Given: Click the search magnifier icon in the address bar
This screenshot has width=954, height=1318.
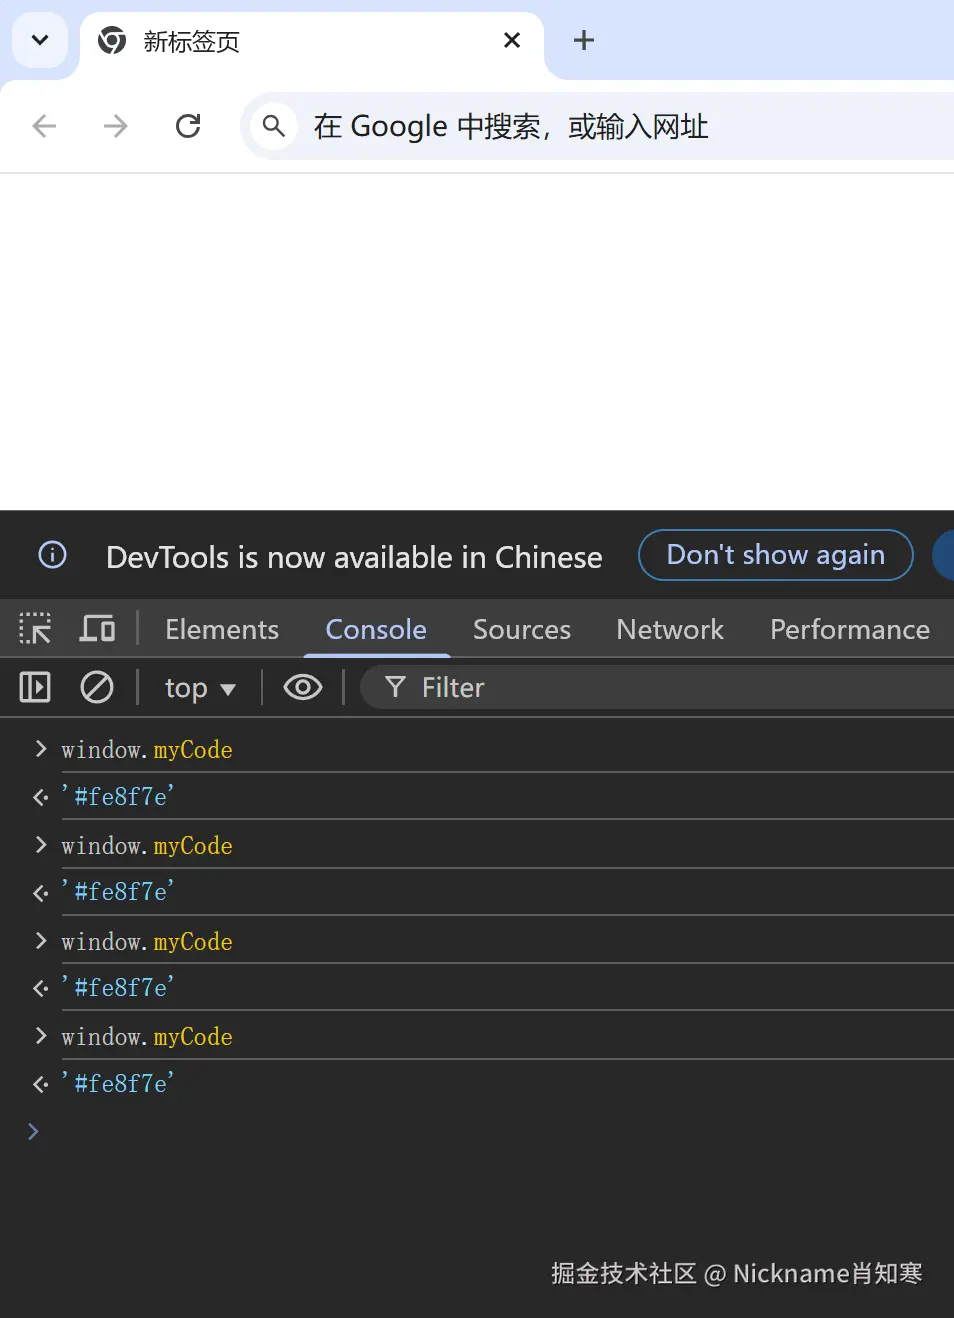Looking at the screenshot, I should (273, 126).
